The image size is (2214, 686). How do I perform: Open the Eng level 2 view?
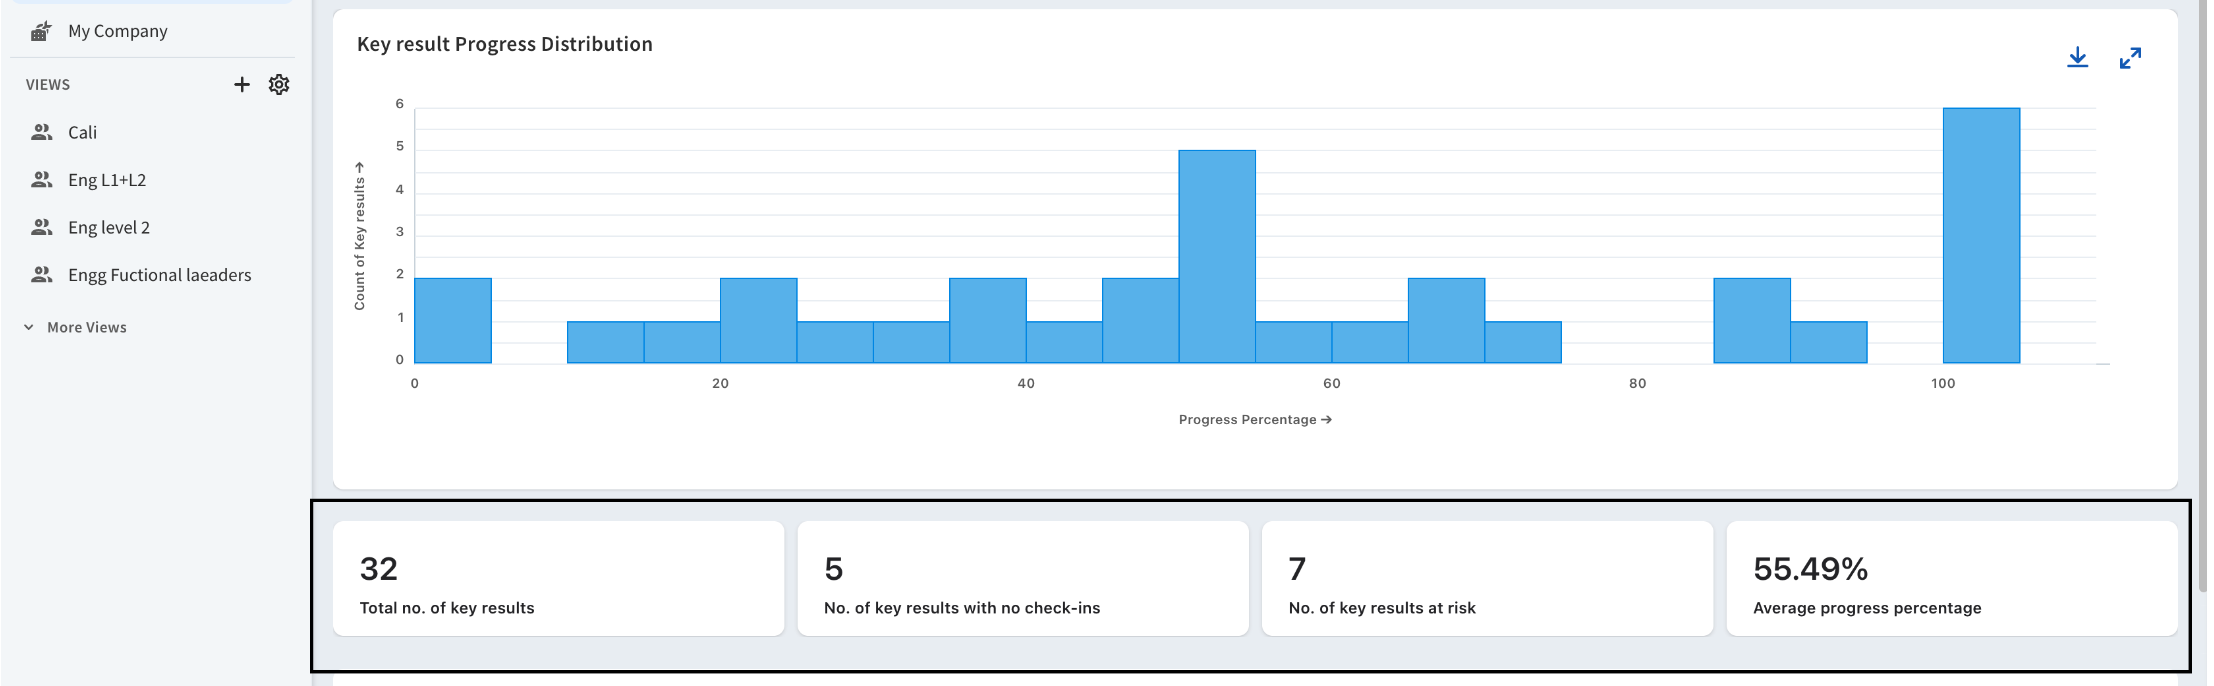[x=109, y=228]
